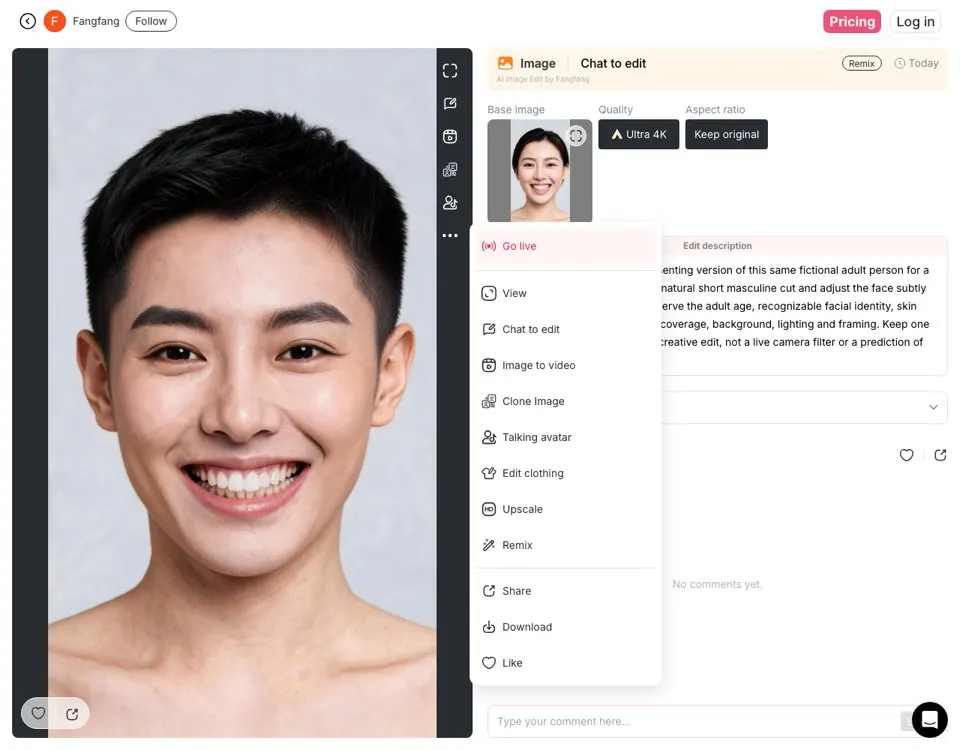Screen dimensions: 960x750
Task: Choose Like in the options menu
Action: point(566,663)
